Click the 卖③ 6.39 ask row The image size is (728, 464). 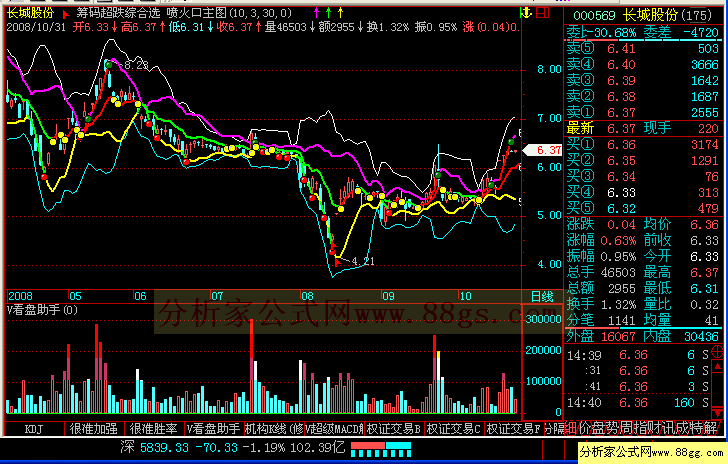[643, 80]
